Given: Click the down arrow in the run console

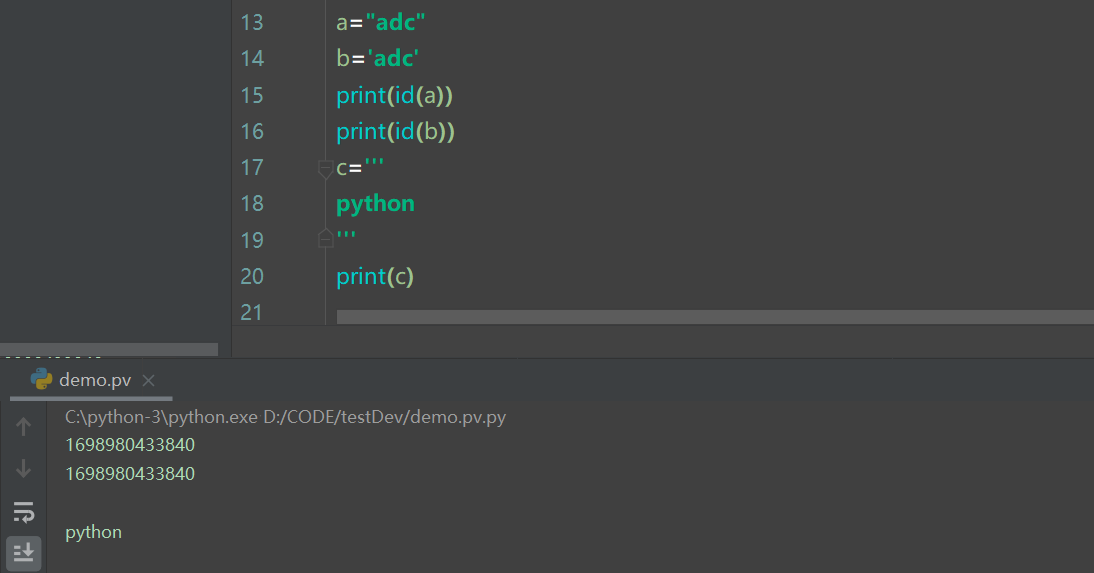Looking at the screenshot, I should pos(24,468).
